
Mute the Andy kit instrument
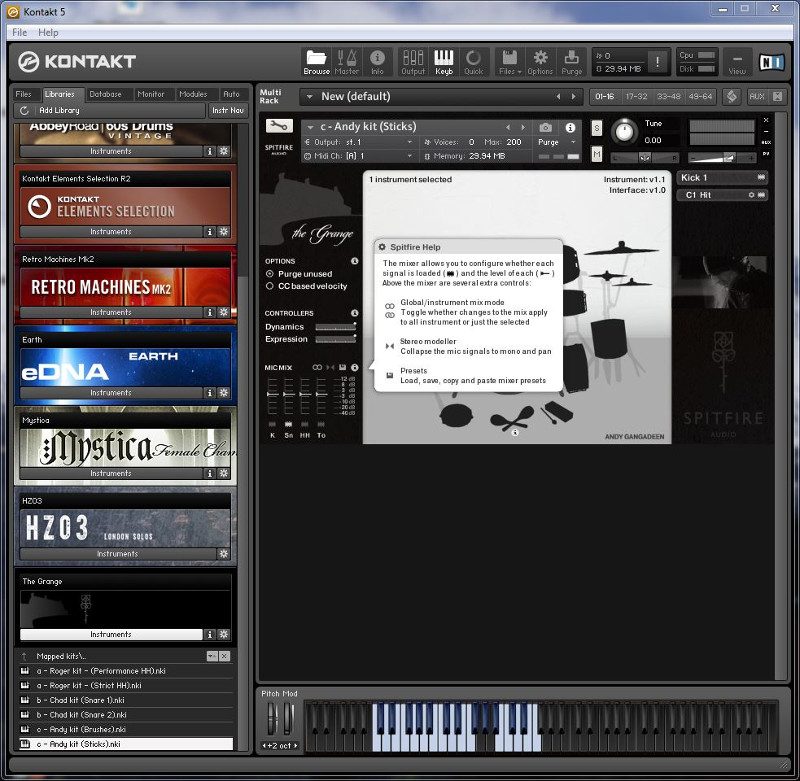click(596, 154)
